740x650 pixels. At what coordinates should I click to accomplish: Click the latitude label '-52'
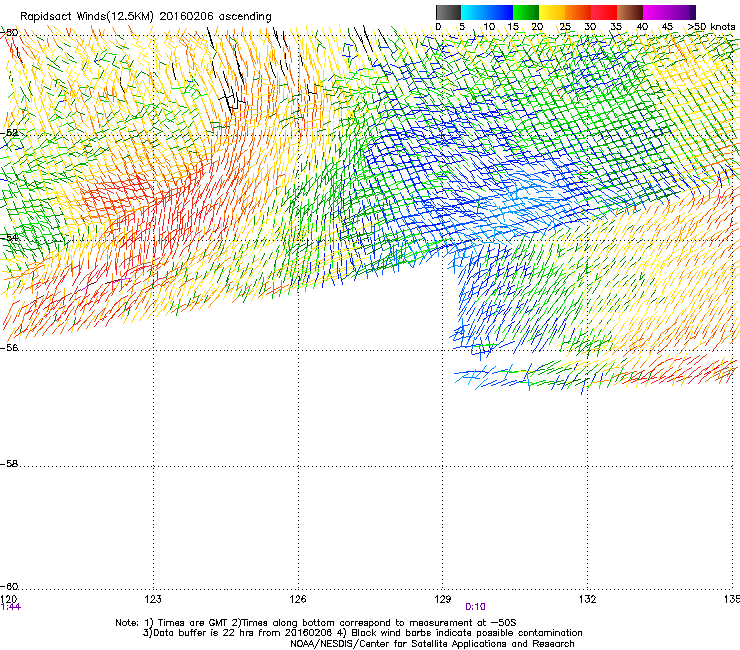point(9,133)
